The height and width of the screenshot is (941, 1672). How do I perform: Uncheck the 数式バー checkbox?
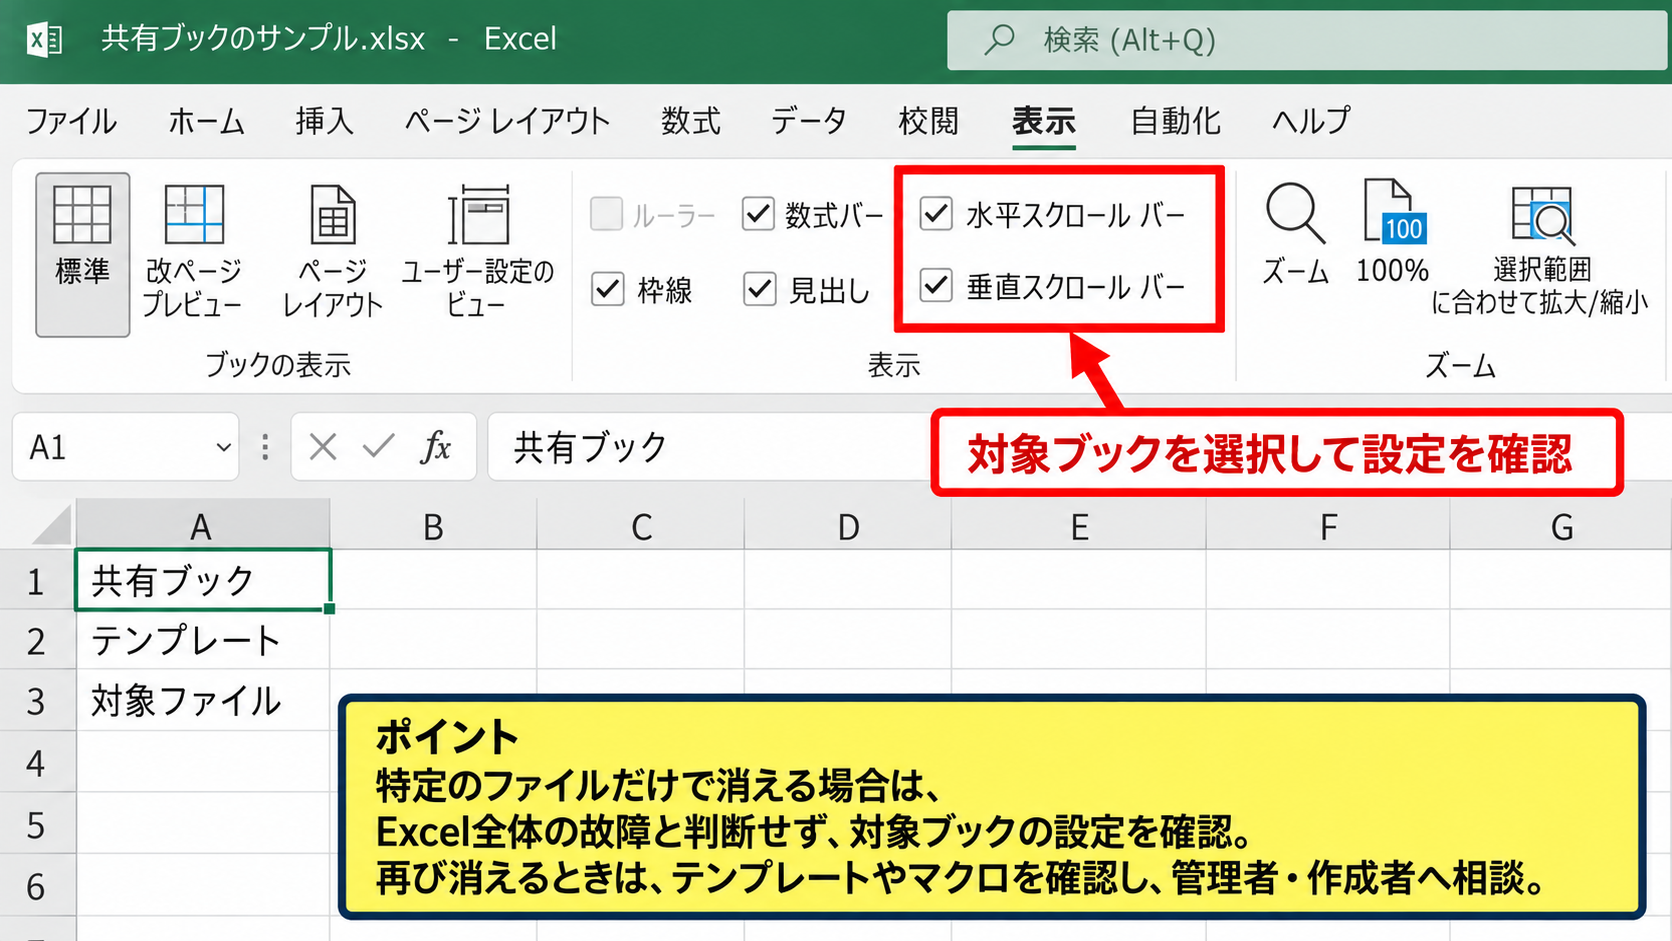[x=758, y=213]
